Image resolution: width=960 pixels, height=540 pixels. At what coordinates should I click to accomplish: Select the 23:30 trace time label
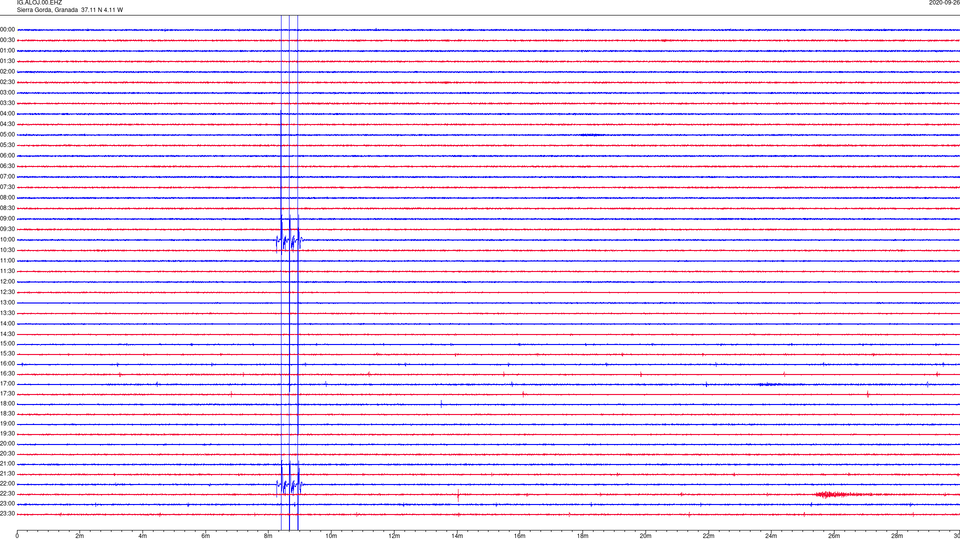(8, 514)
